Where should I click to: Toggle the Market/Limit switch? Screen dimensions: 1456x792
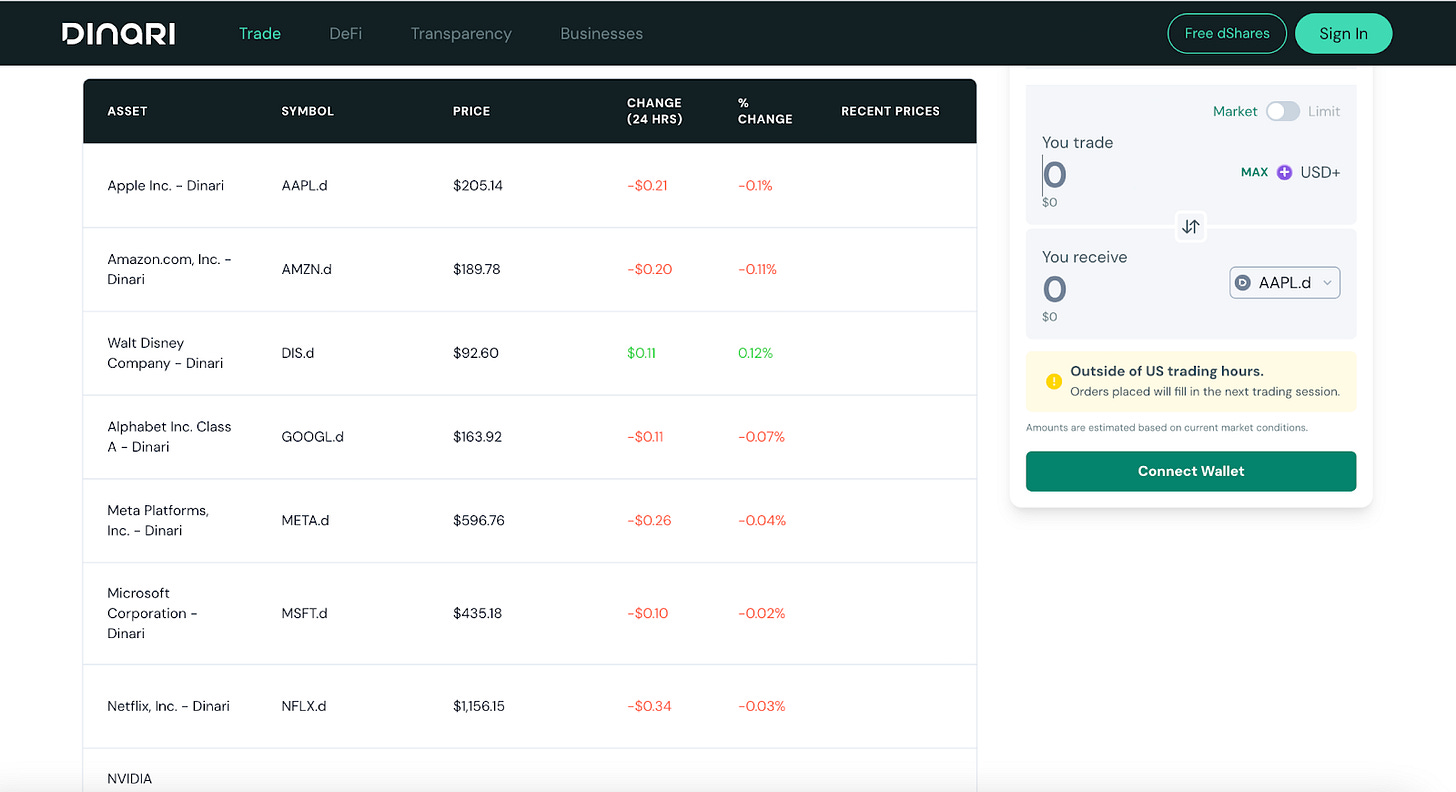click(x=1283, y=111)
